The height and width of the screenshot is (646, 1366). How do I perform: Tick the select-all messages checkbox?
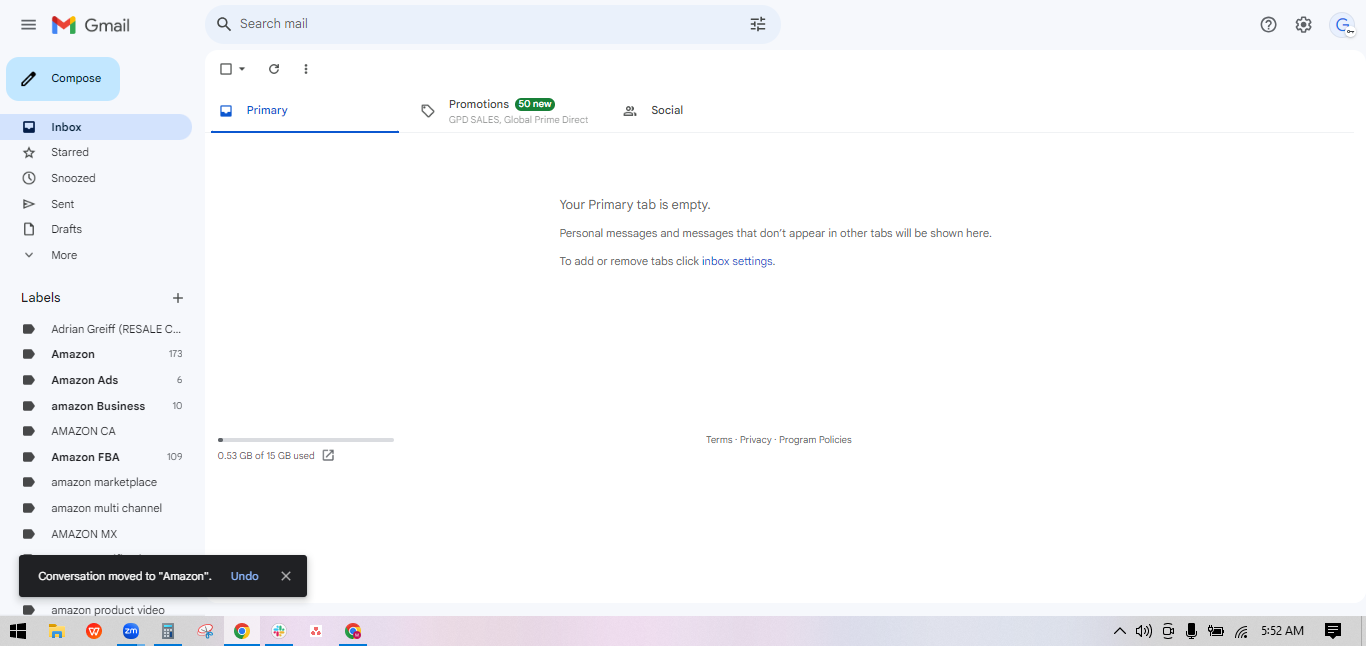[226, 69]
